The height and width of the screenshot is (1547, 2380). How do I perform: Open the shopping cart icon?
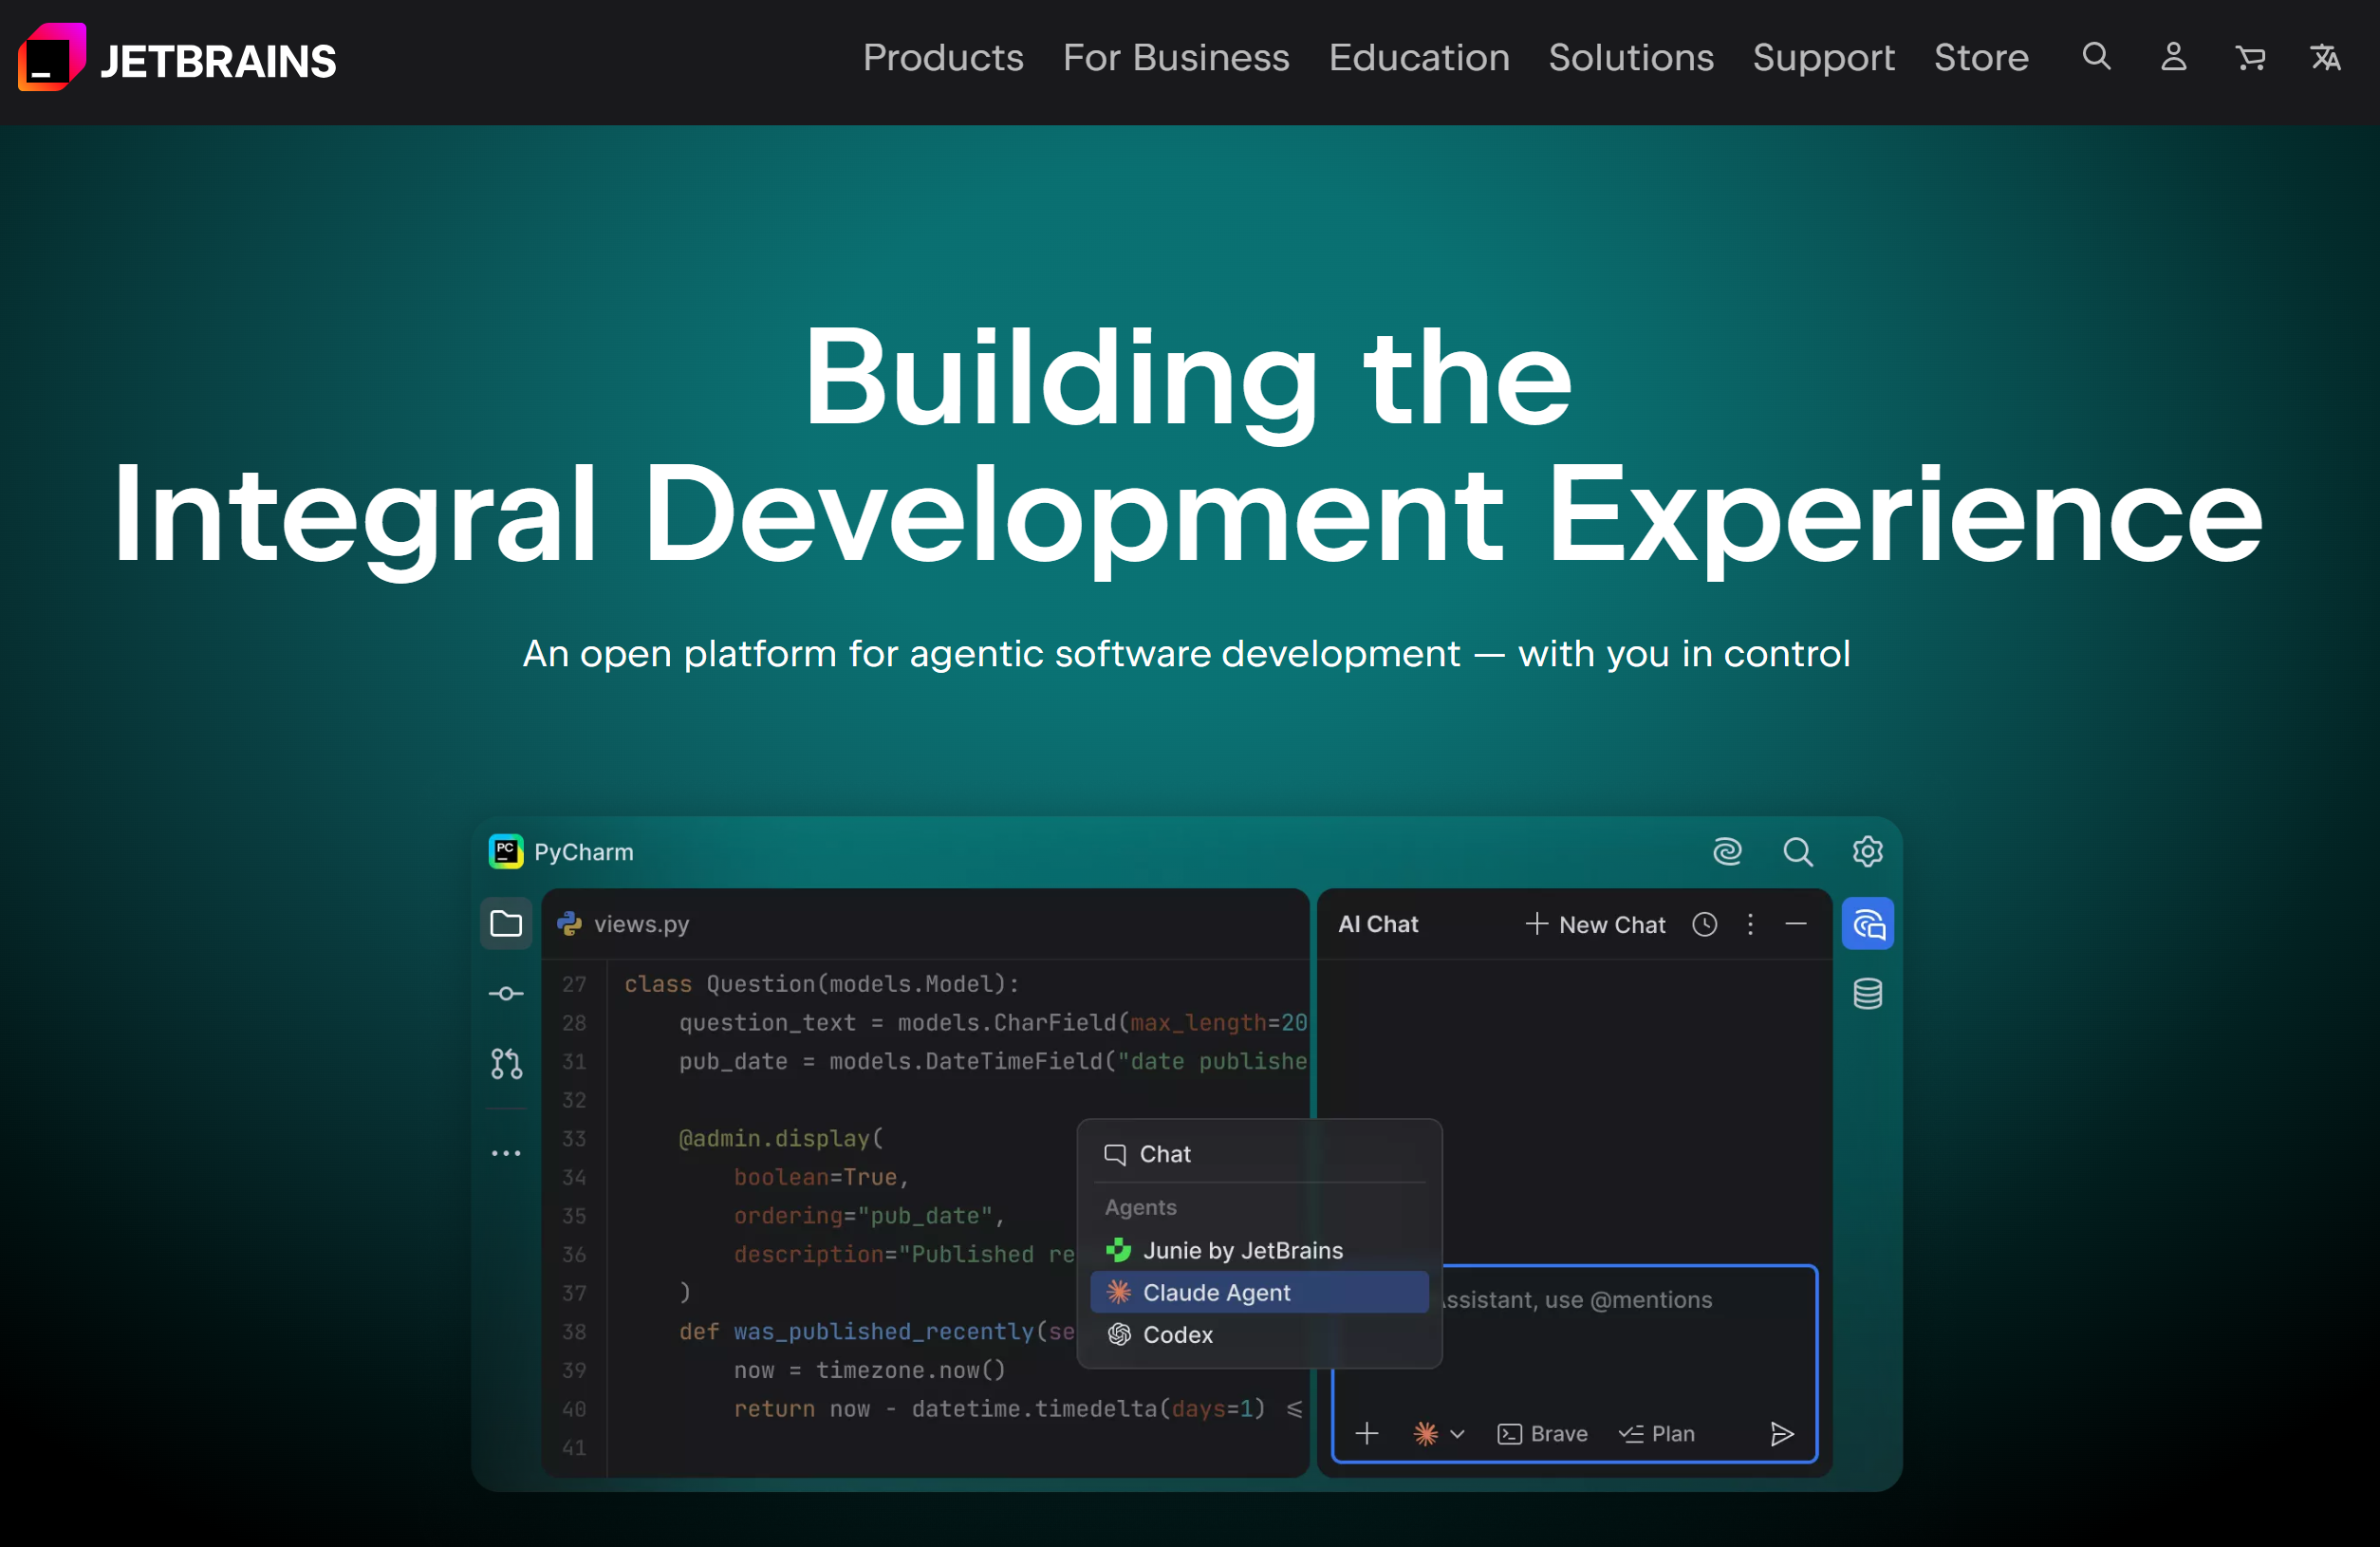(2250, 58)
